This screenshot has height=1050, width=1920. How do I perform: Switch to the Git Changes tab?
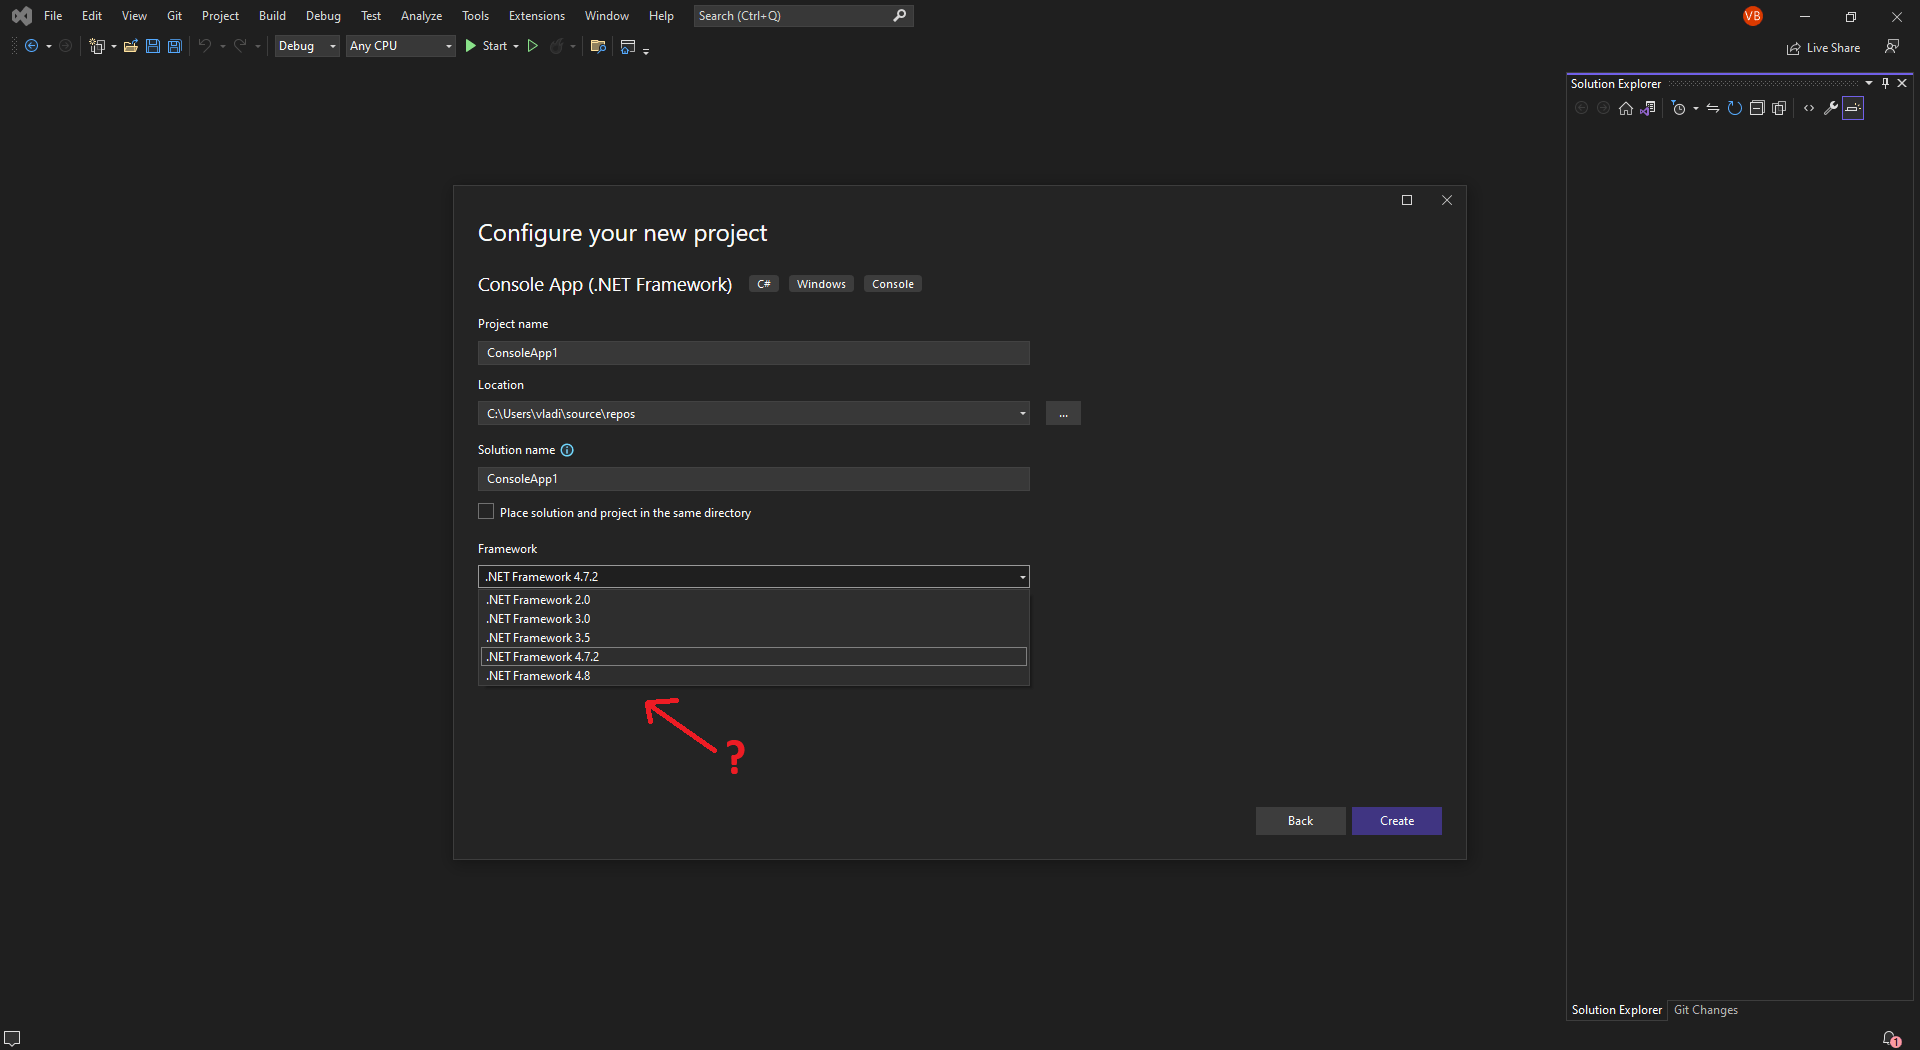tap(1706, 1010)
